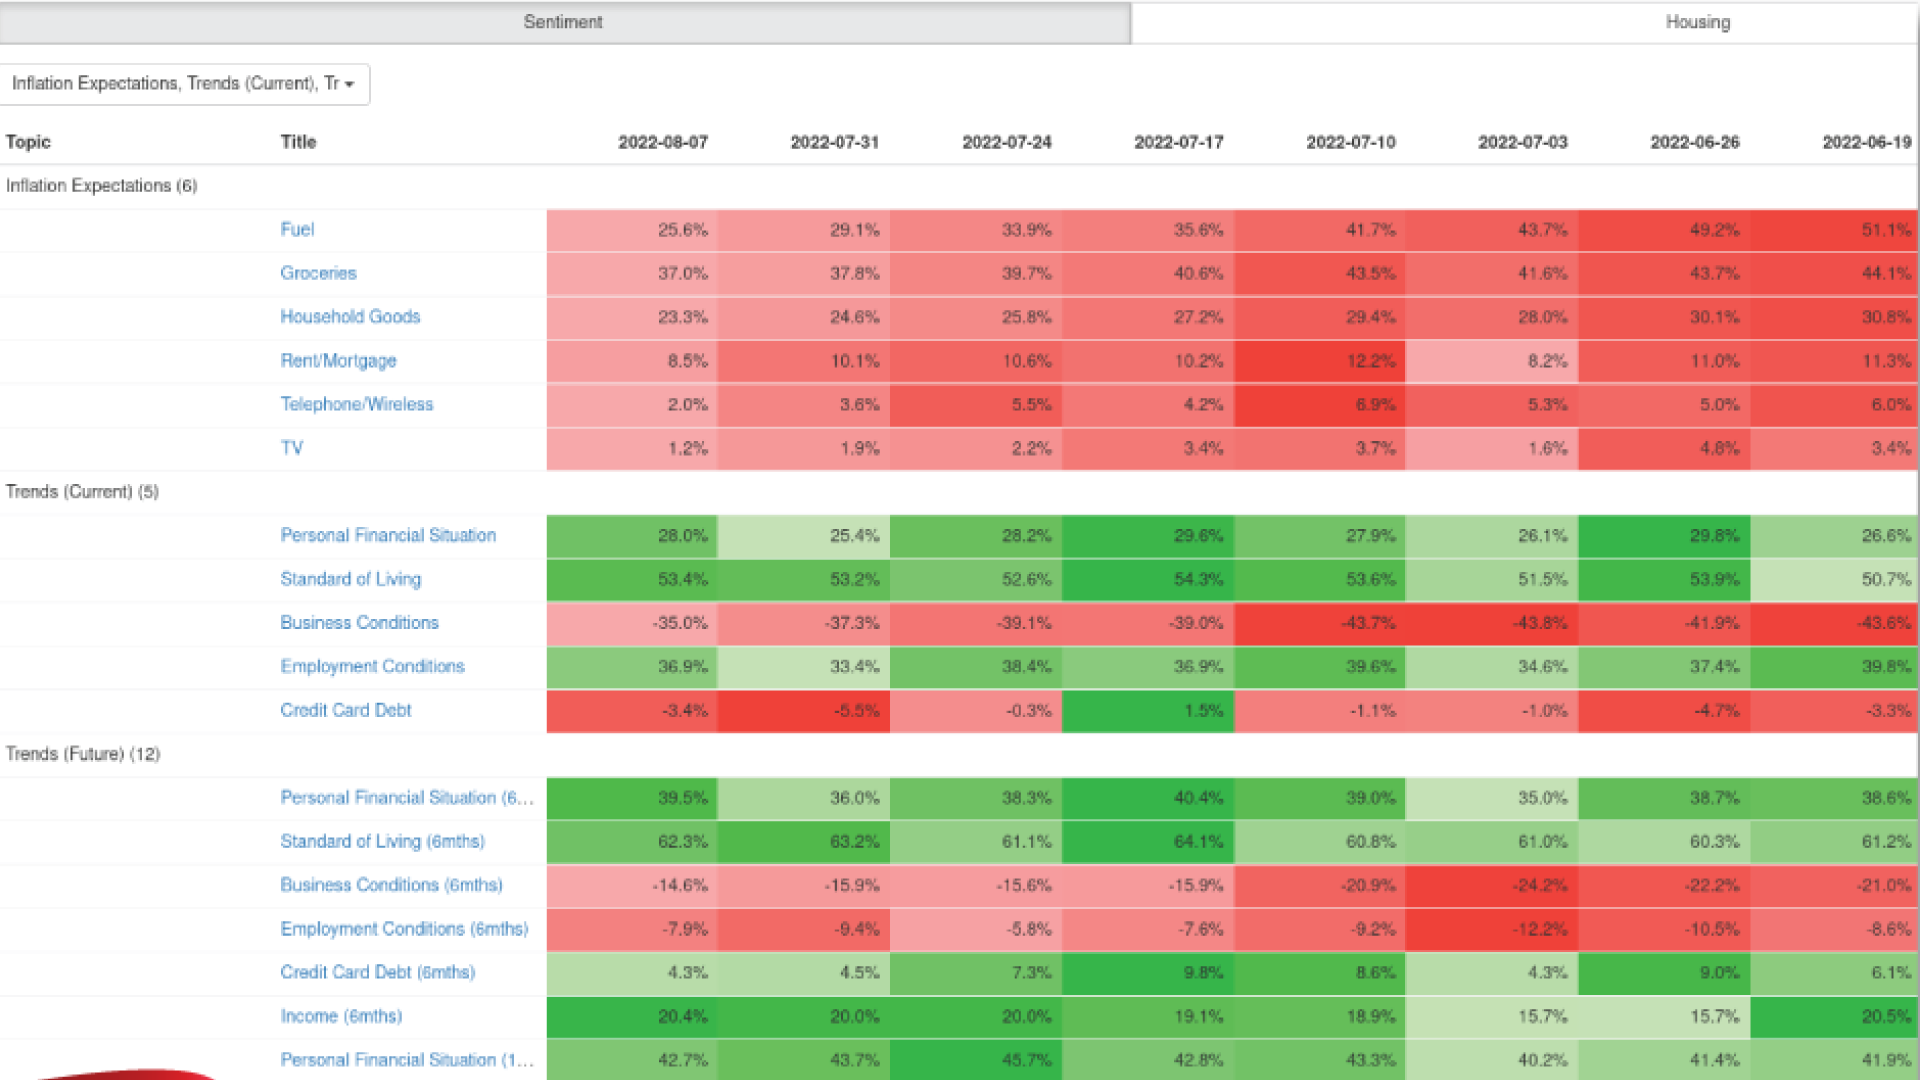Open the Groceries series details

coord(318,273)
